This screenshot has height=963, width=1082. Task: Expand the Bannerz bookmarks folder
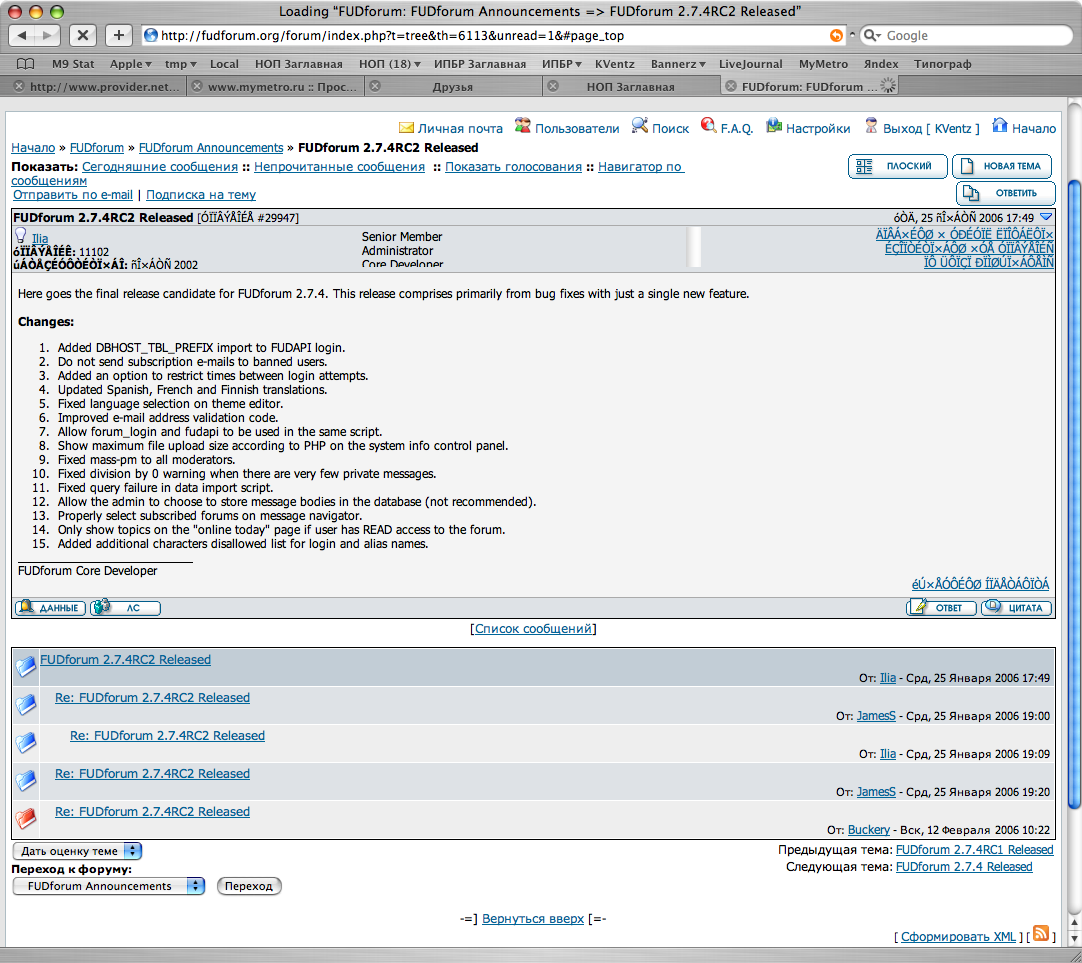(x=678, y=64)
